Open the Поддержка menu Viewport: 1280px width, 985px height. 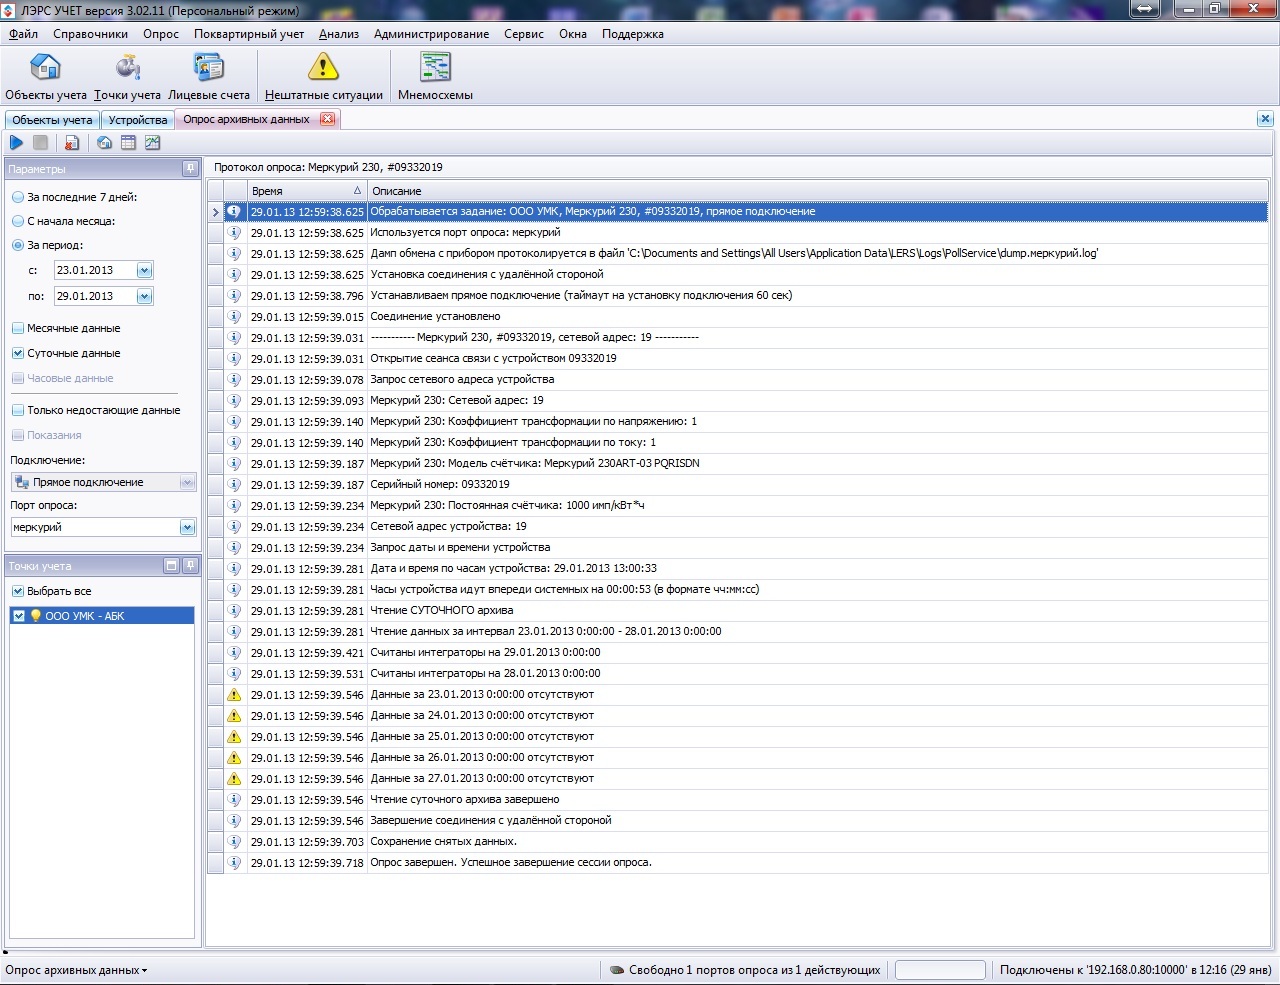tap(633, 34)
